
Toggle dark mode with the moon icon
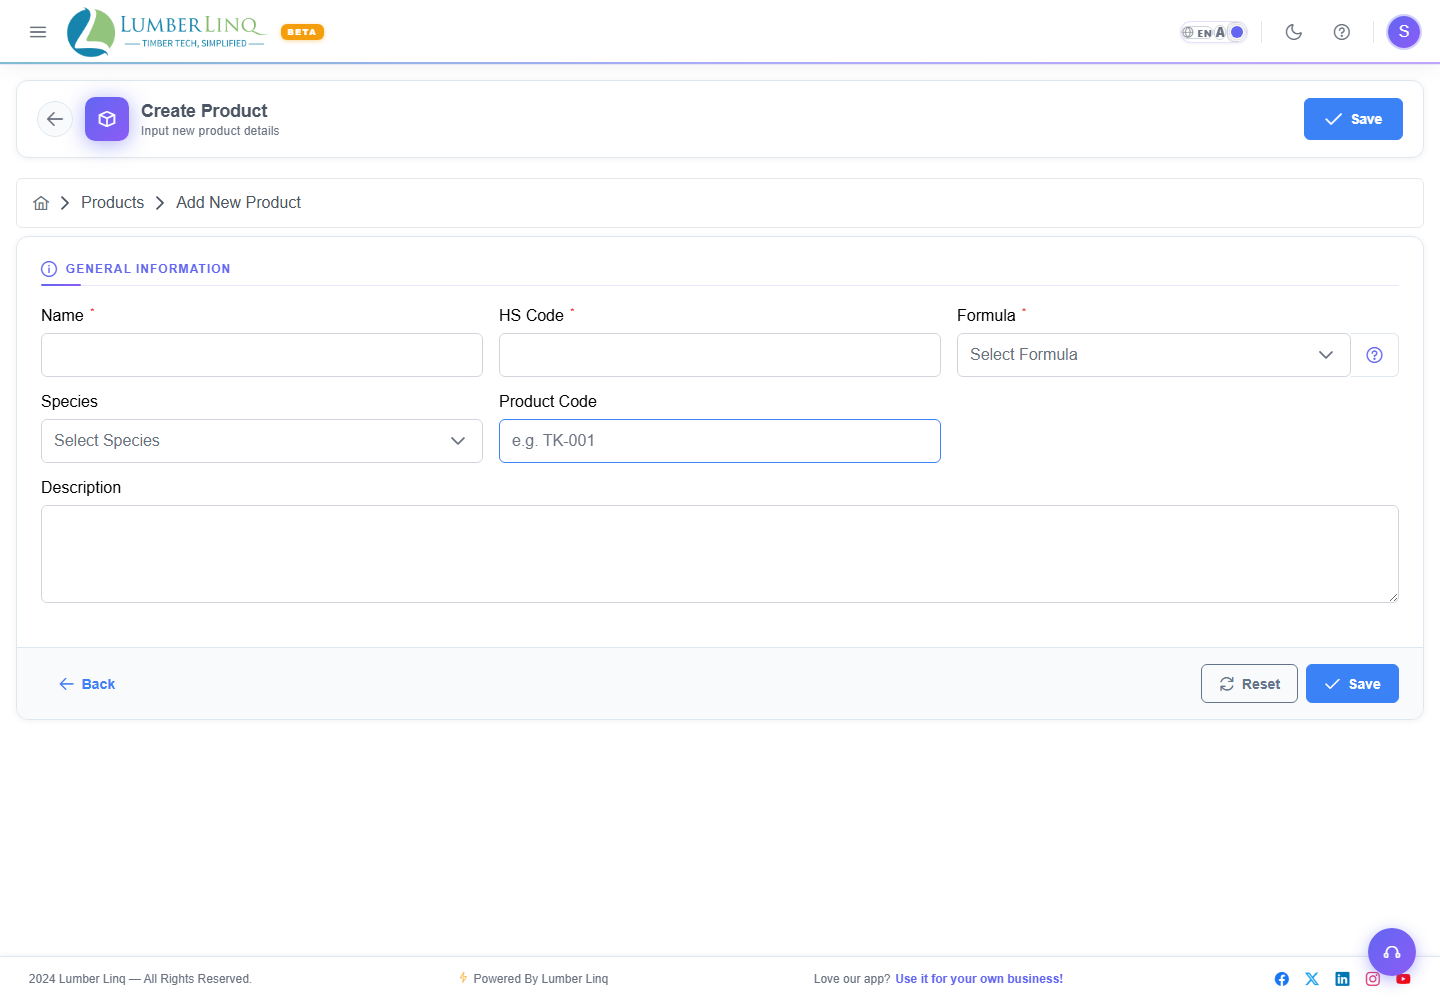(1294, 32)
